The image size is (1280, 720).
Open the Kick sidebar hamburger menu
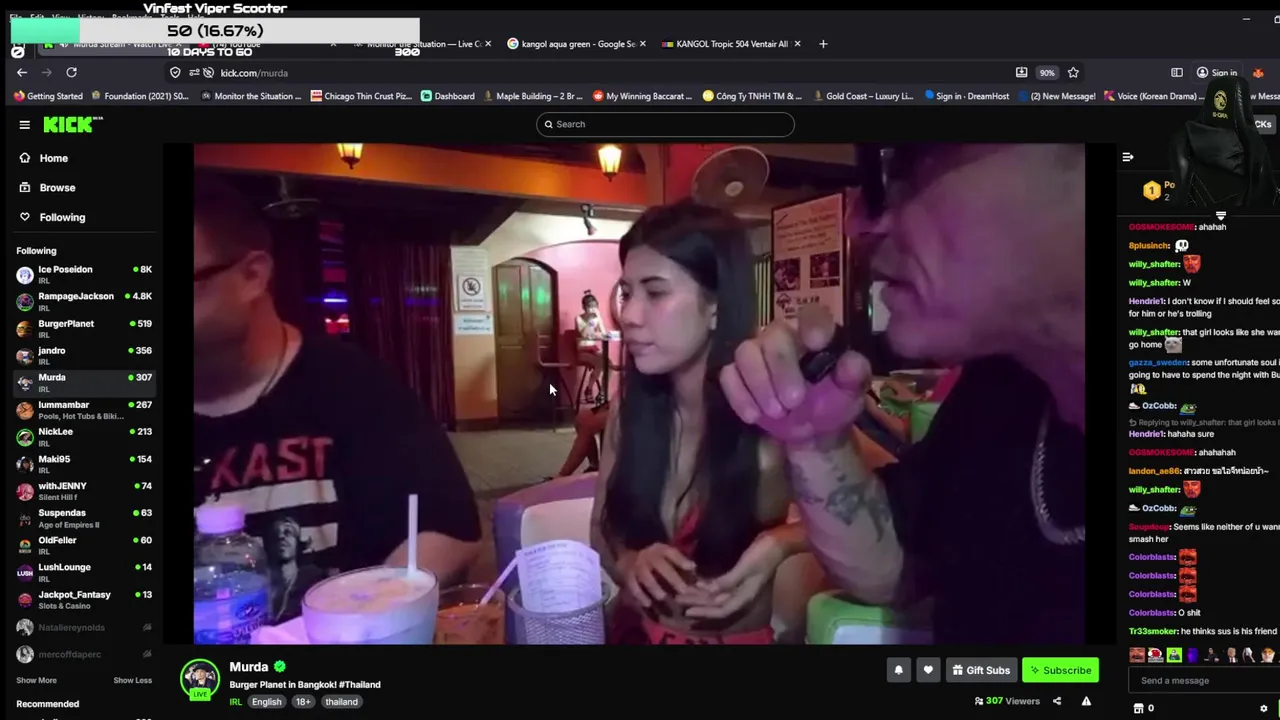tap(24, 124)
